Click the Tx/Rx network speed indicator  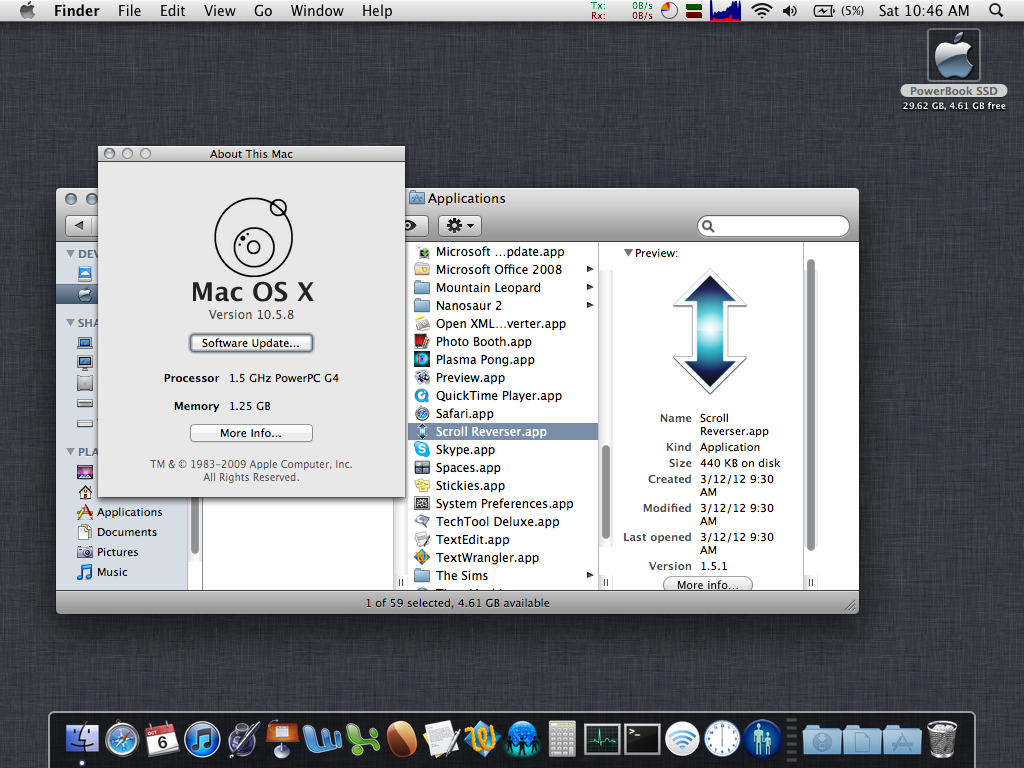621,10
